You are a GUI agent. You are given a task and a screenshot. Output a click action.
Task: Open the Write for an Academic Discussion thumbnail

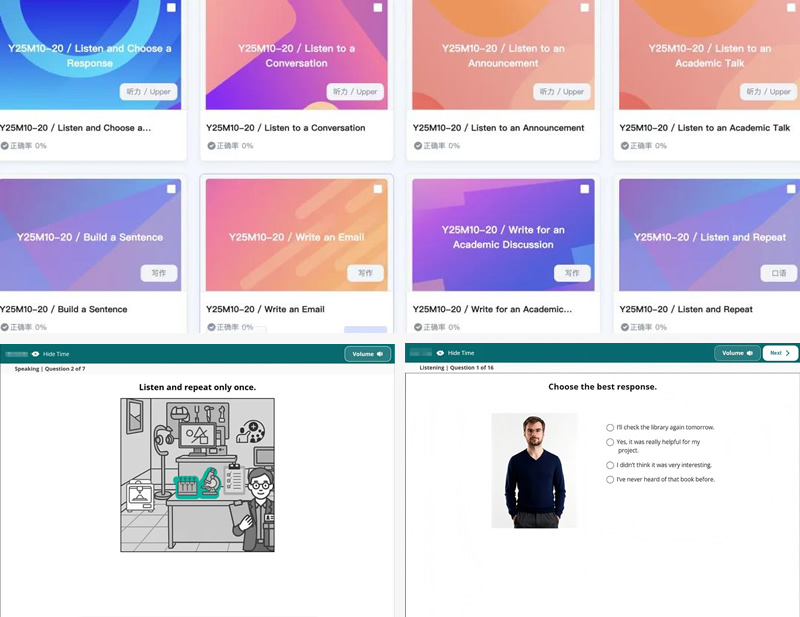503,235
